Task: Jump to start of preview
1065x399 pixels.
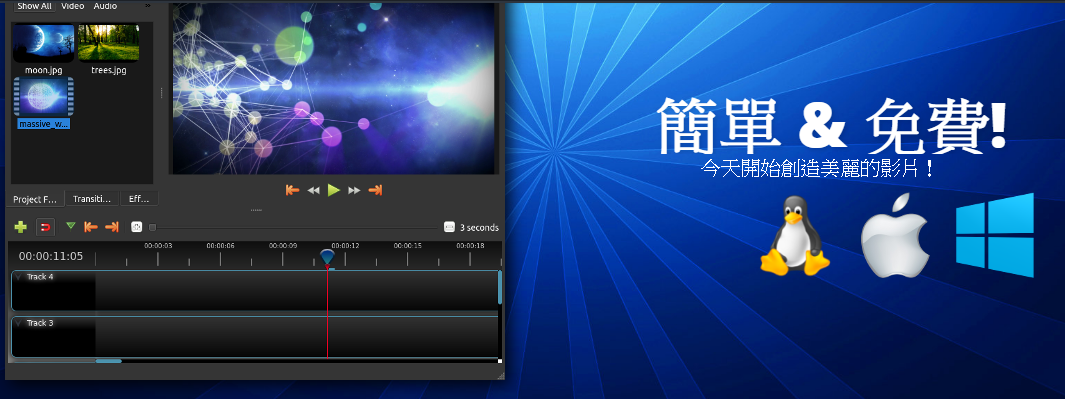Action: 293,190
